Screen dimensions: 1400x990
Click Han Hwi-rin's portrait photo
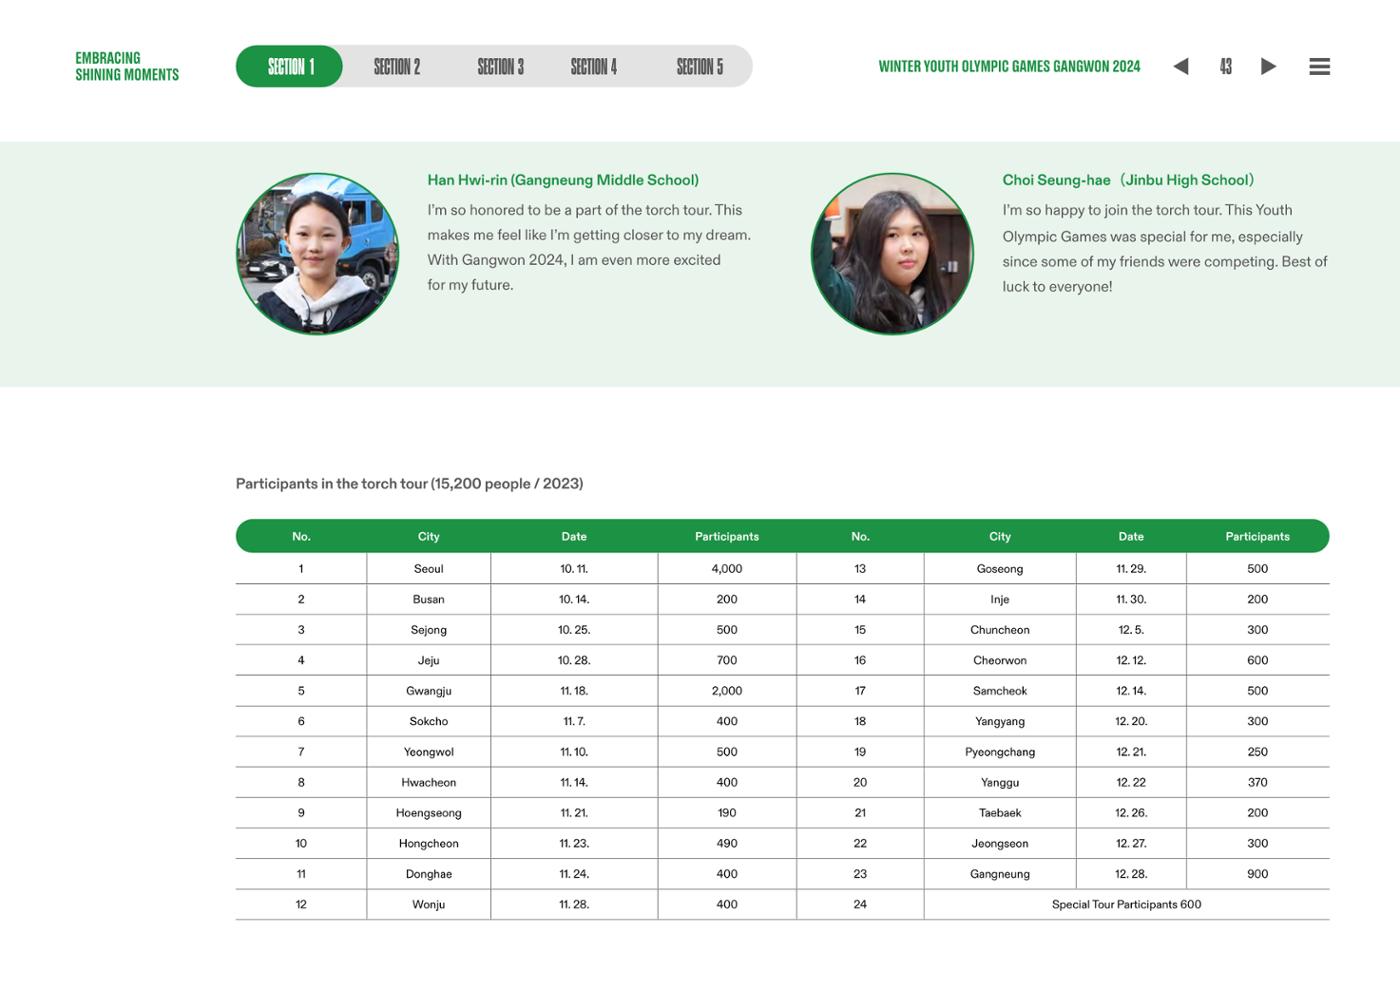(x=317, y=253)
